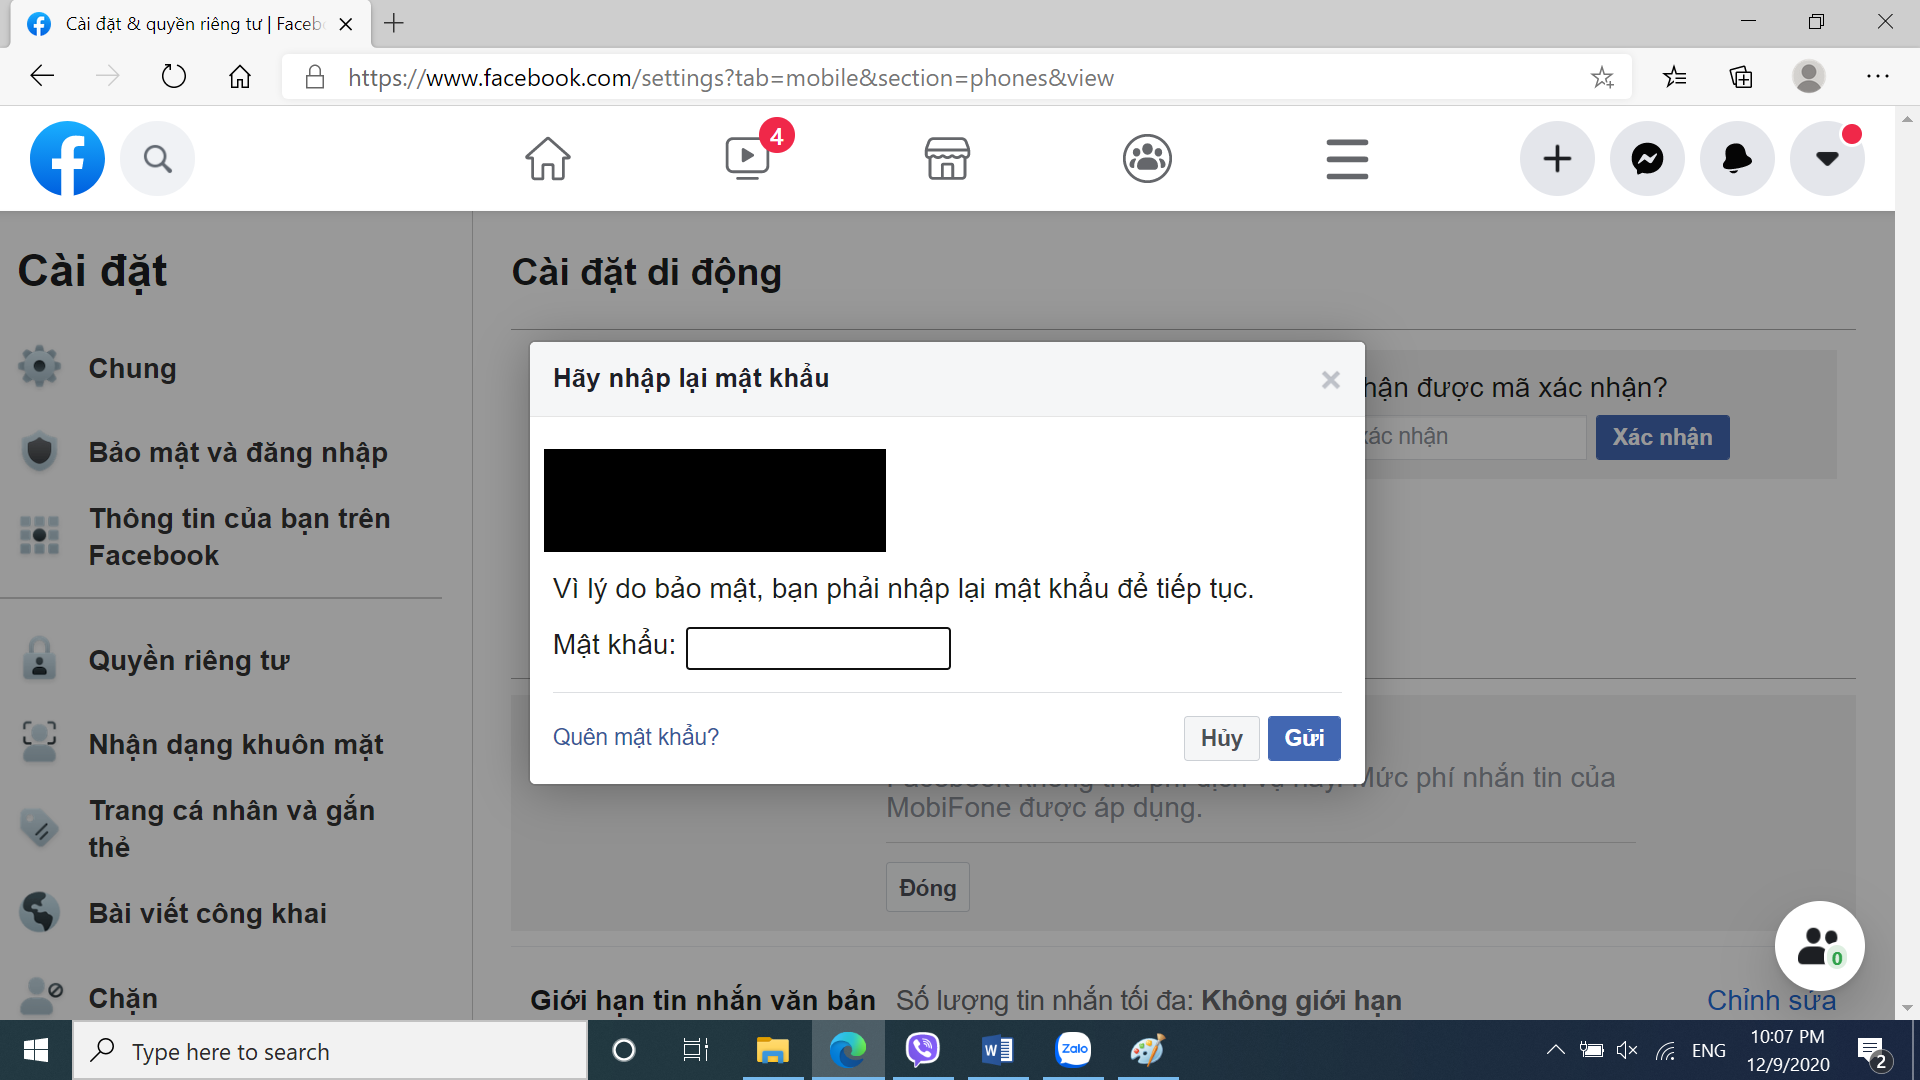Show hidden system tray icons
Screen dimensions: 1920x1080
1555,1050
